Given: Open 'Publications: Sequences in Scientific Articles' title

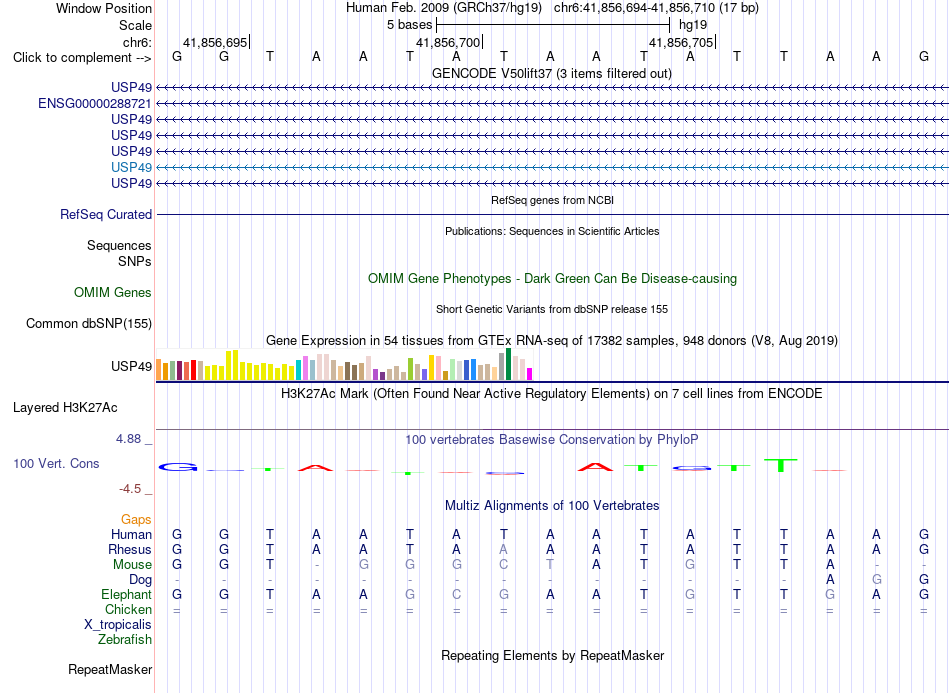Looking at the screenshot, I should [552, 231].
